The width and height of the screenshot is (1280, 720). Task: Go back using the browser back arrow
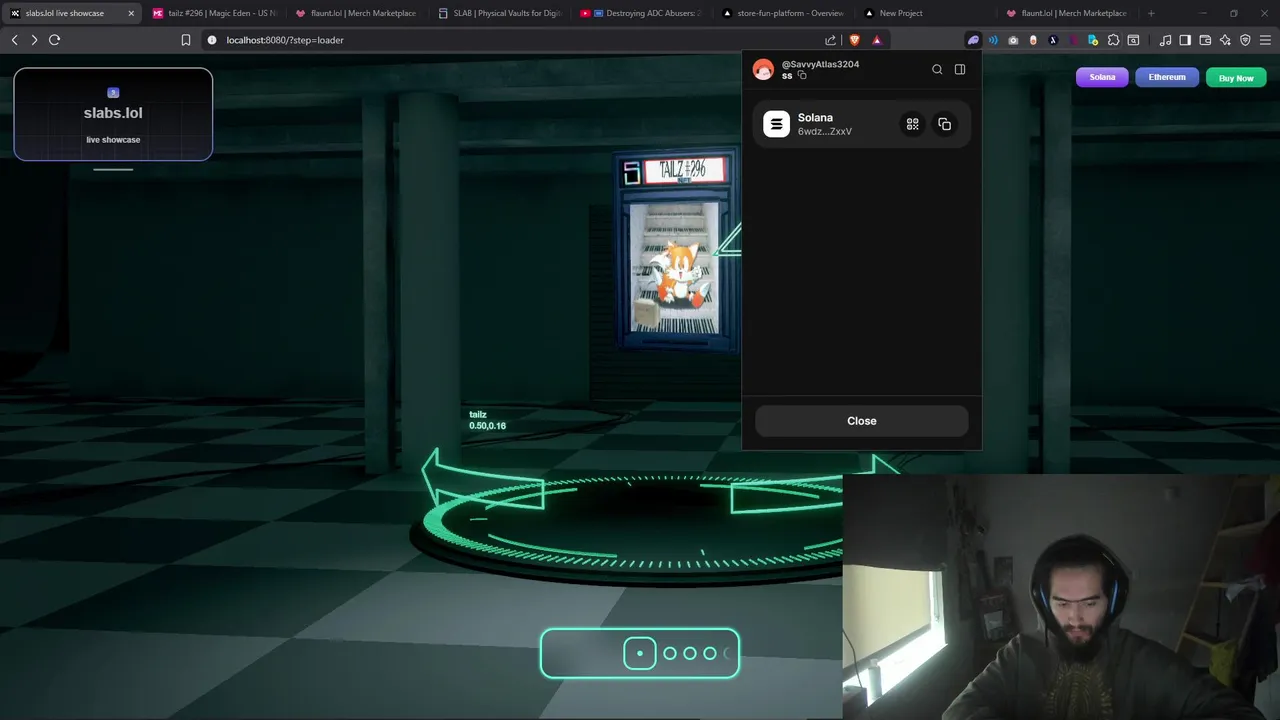click(14, 40)
